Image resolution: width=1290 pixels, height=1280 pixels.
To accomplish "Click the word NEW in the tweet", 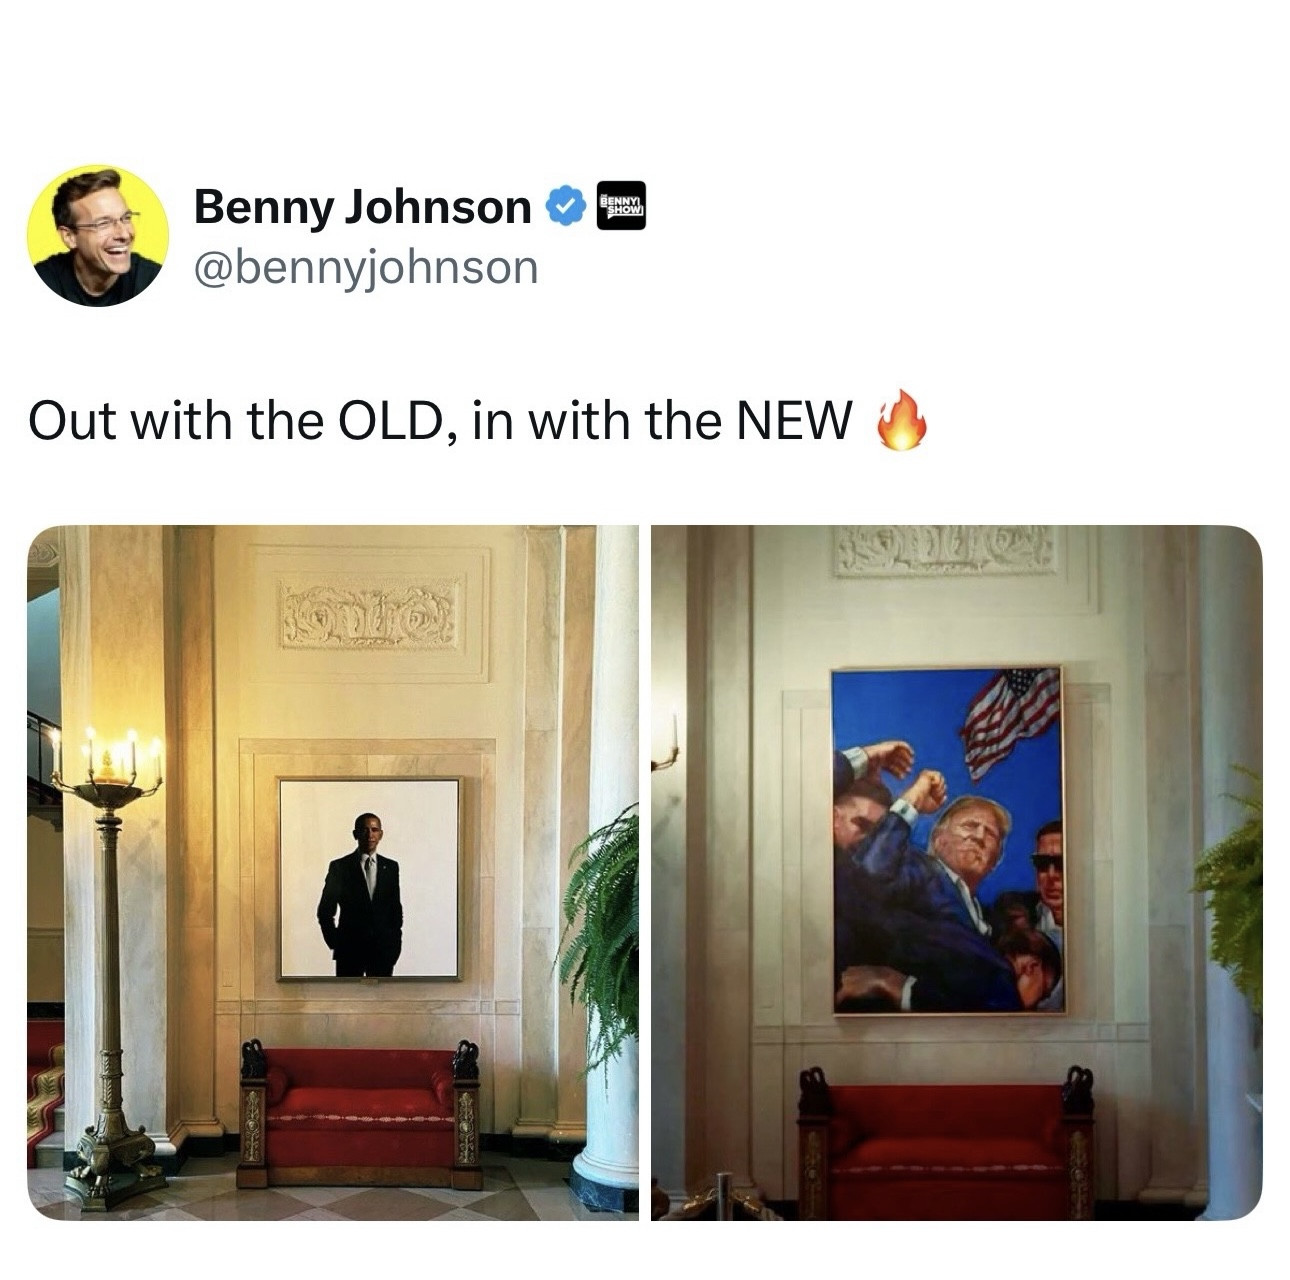I will 794,420.
